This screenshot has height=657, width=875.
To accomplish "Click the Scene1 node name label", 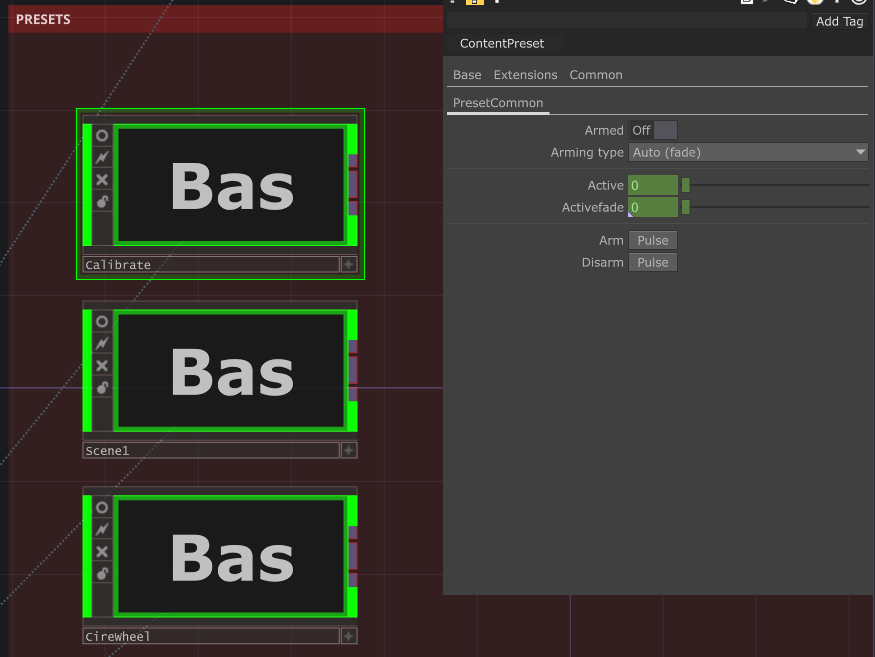I will click(x=211, y=450).
